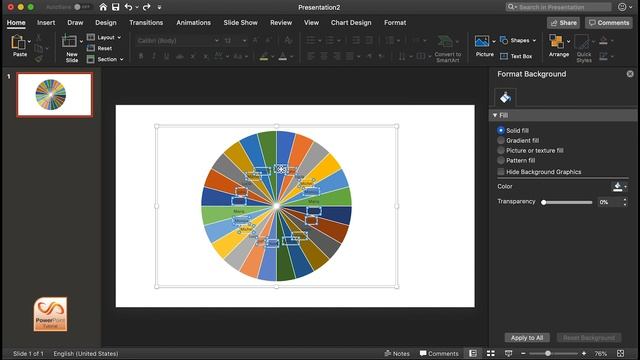Select Picture or texture fill option
The width and height of the screenshot is (640, 360).
coord(501,151)
